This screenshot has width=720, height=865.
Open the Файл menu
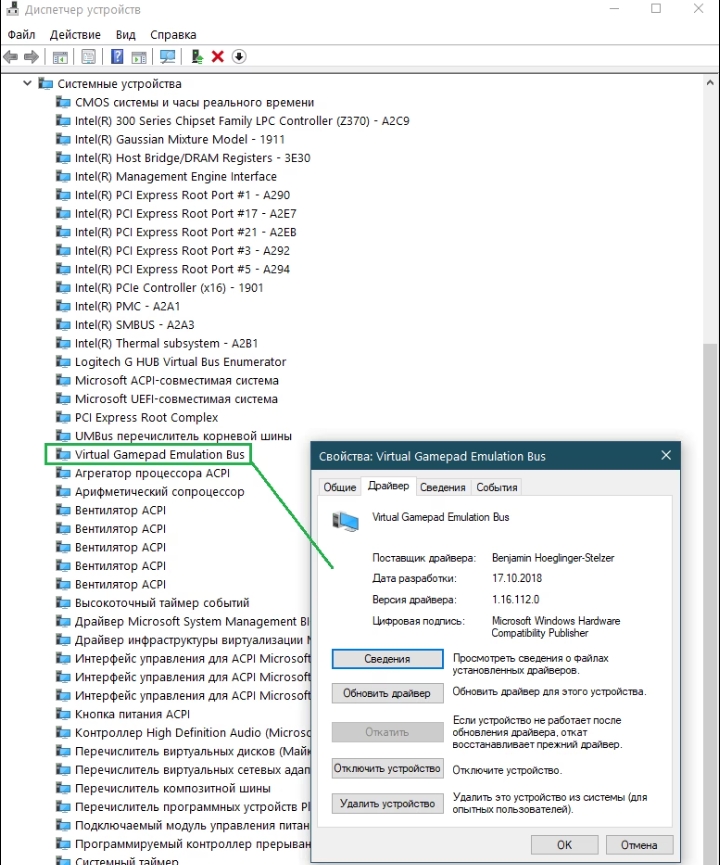click(x=21, y=34)
